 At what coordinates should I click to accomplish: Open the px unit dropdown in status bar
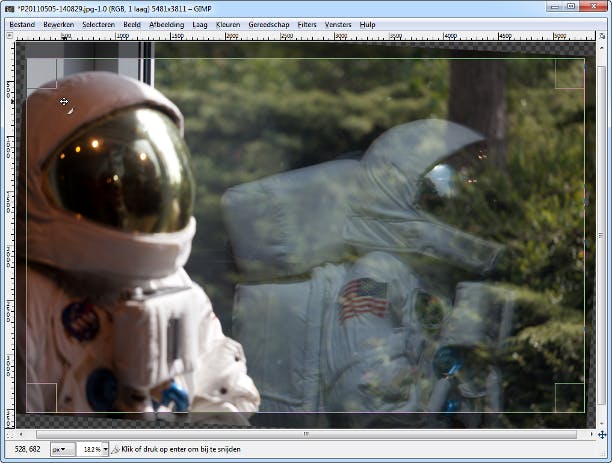[62, 449]
